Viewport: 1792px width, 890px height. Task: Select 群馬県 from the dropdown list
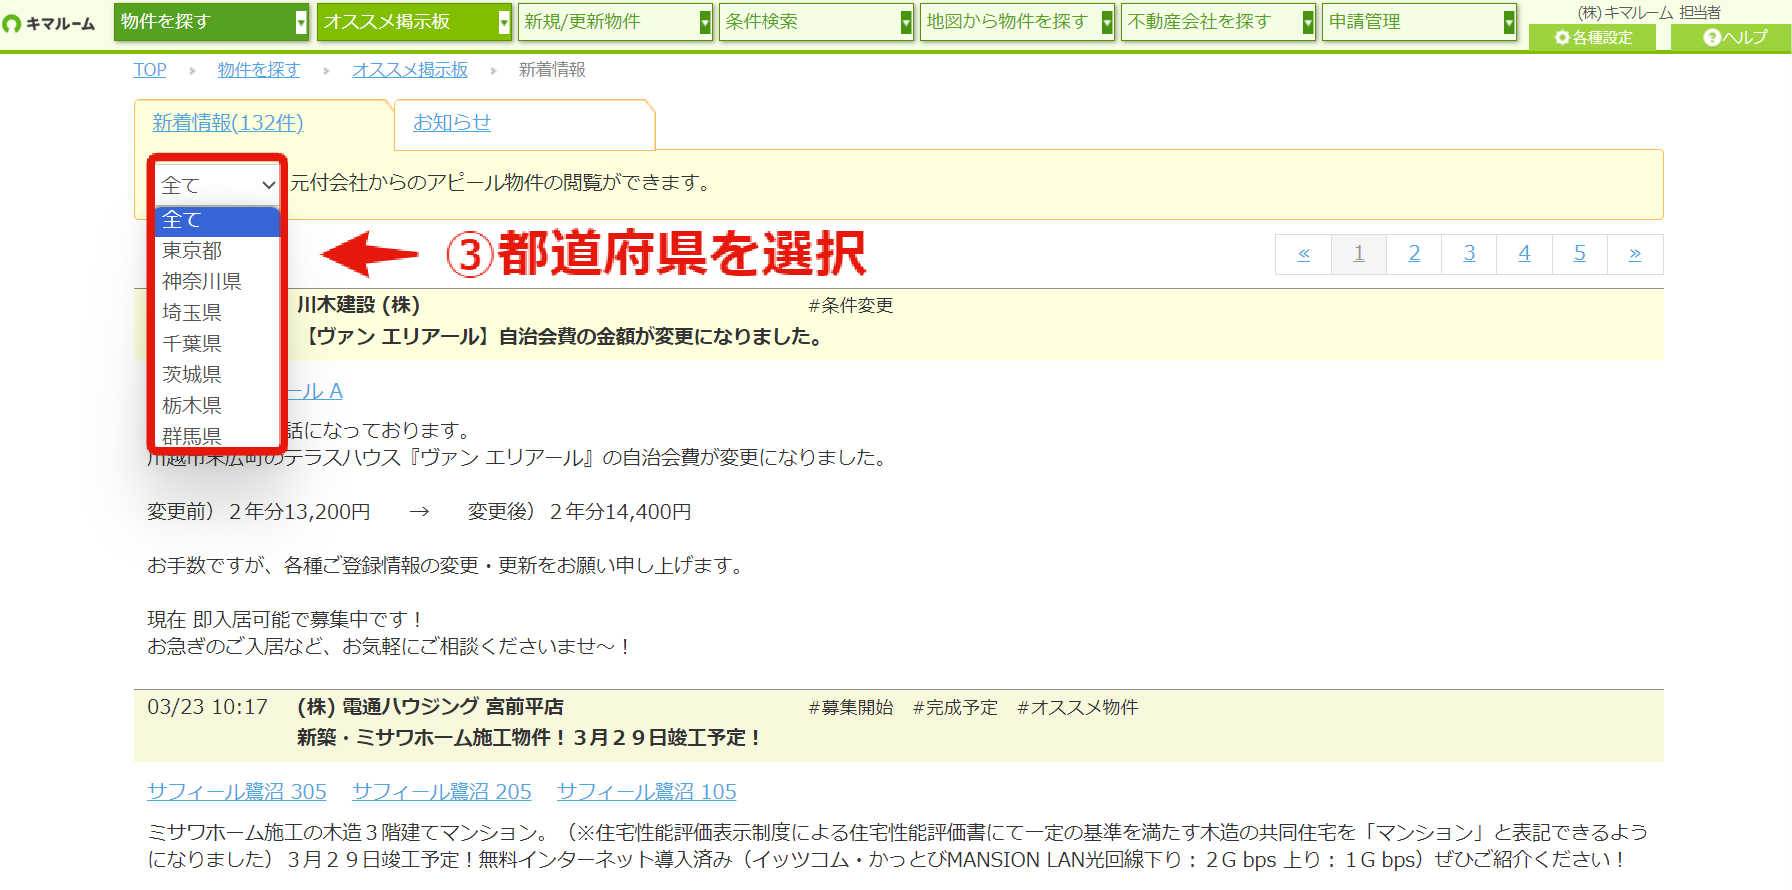click(217, 435)
